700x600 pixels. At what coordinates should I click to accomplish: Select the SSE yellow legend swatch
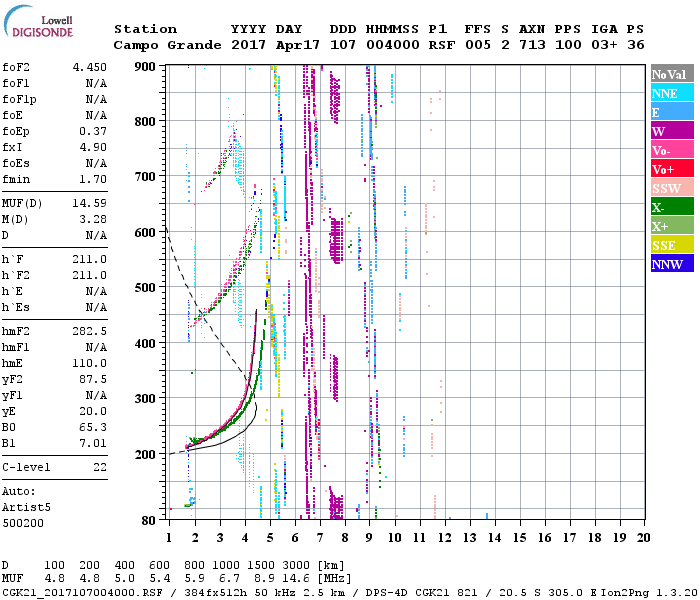click(x=672, y=245)
